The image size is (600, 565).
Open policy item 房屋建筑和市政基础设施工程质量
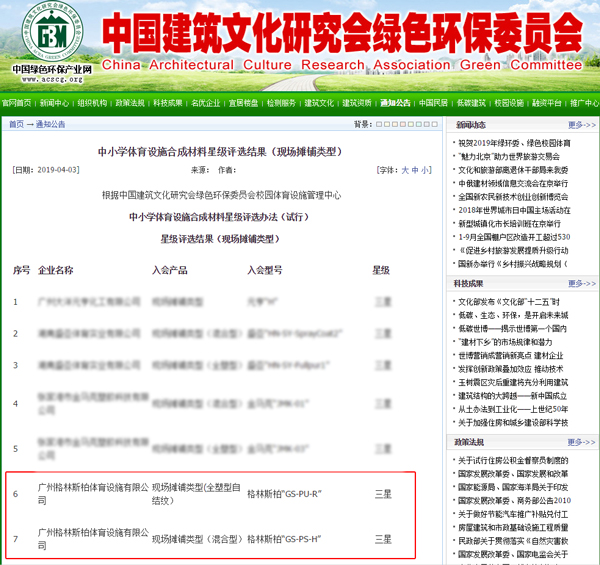[x=513, y=528]
